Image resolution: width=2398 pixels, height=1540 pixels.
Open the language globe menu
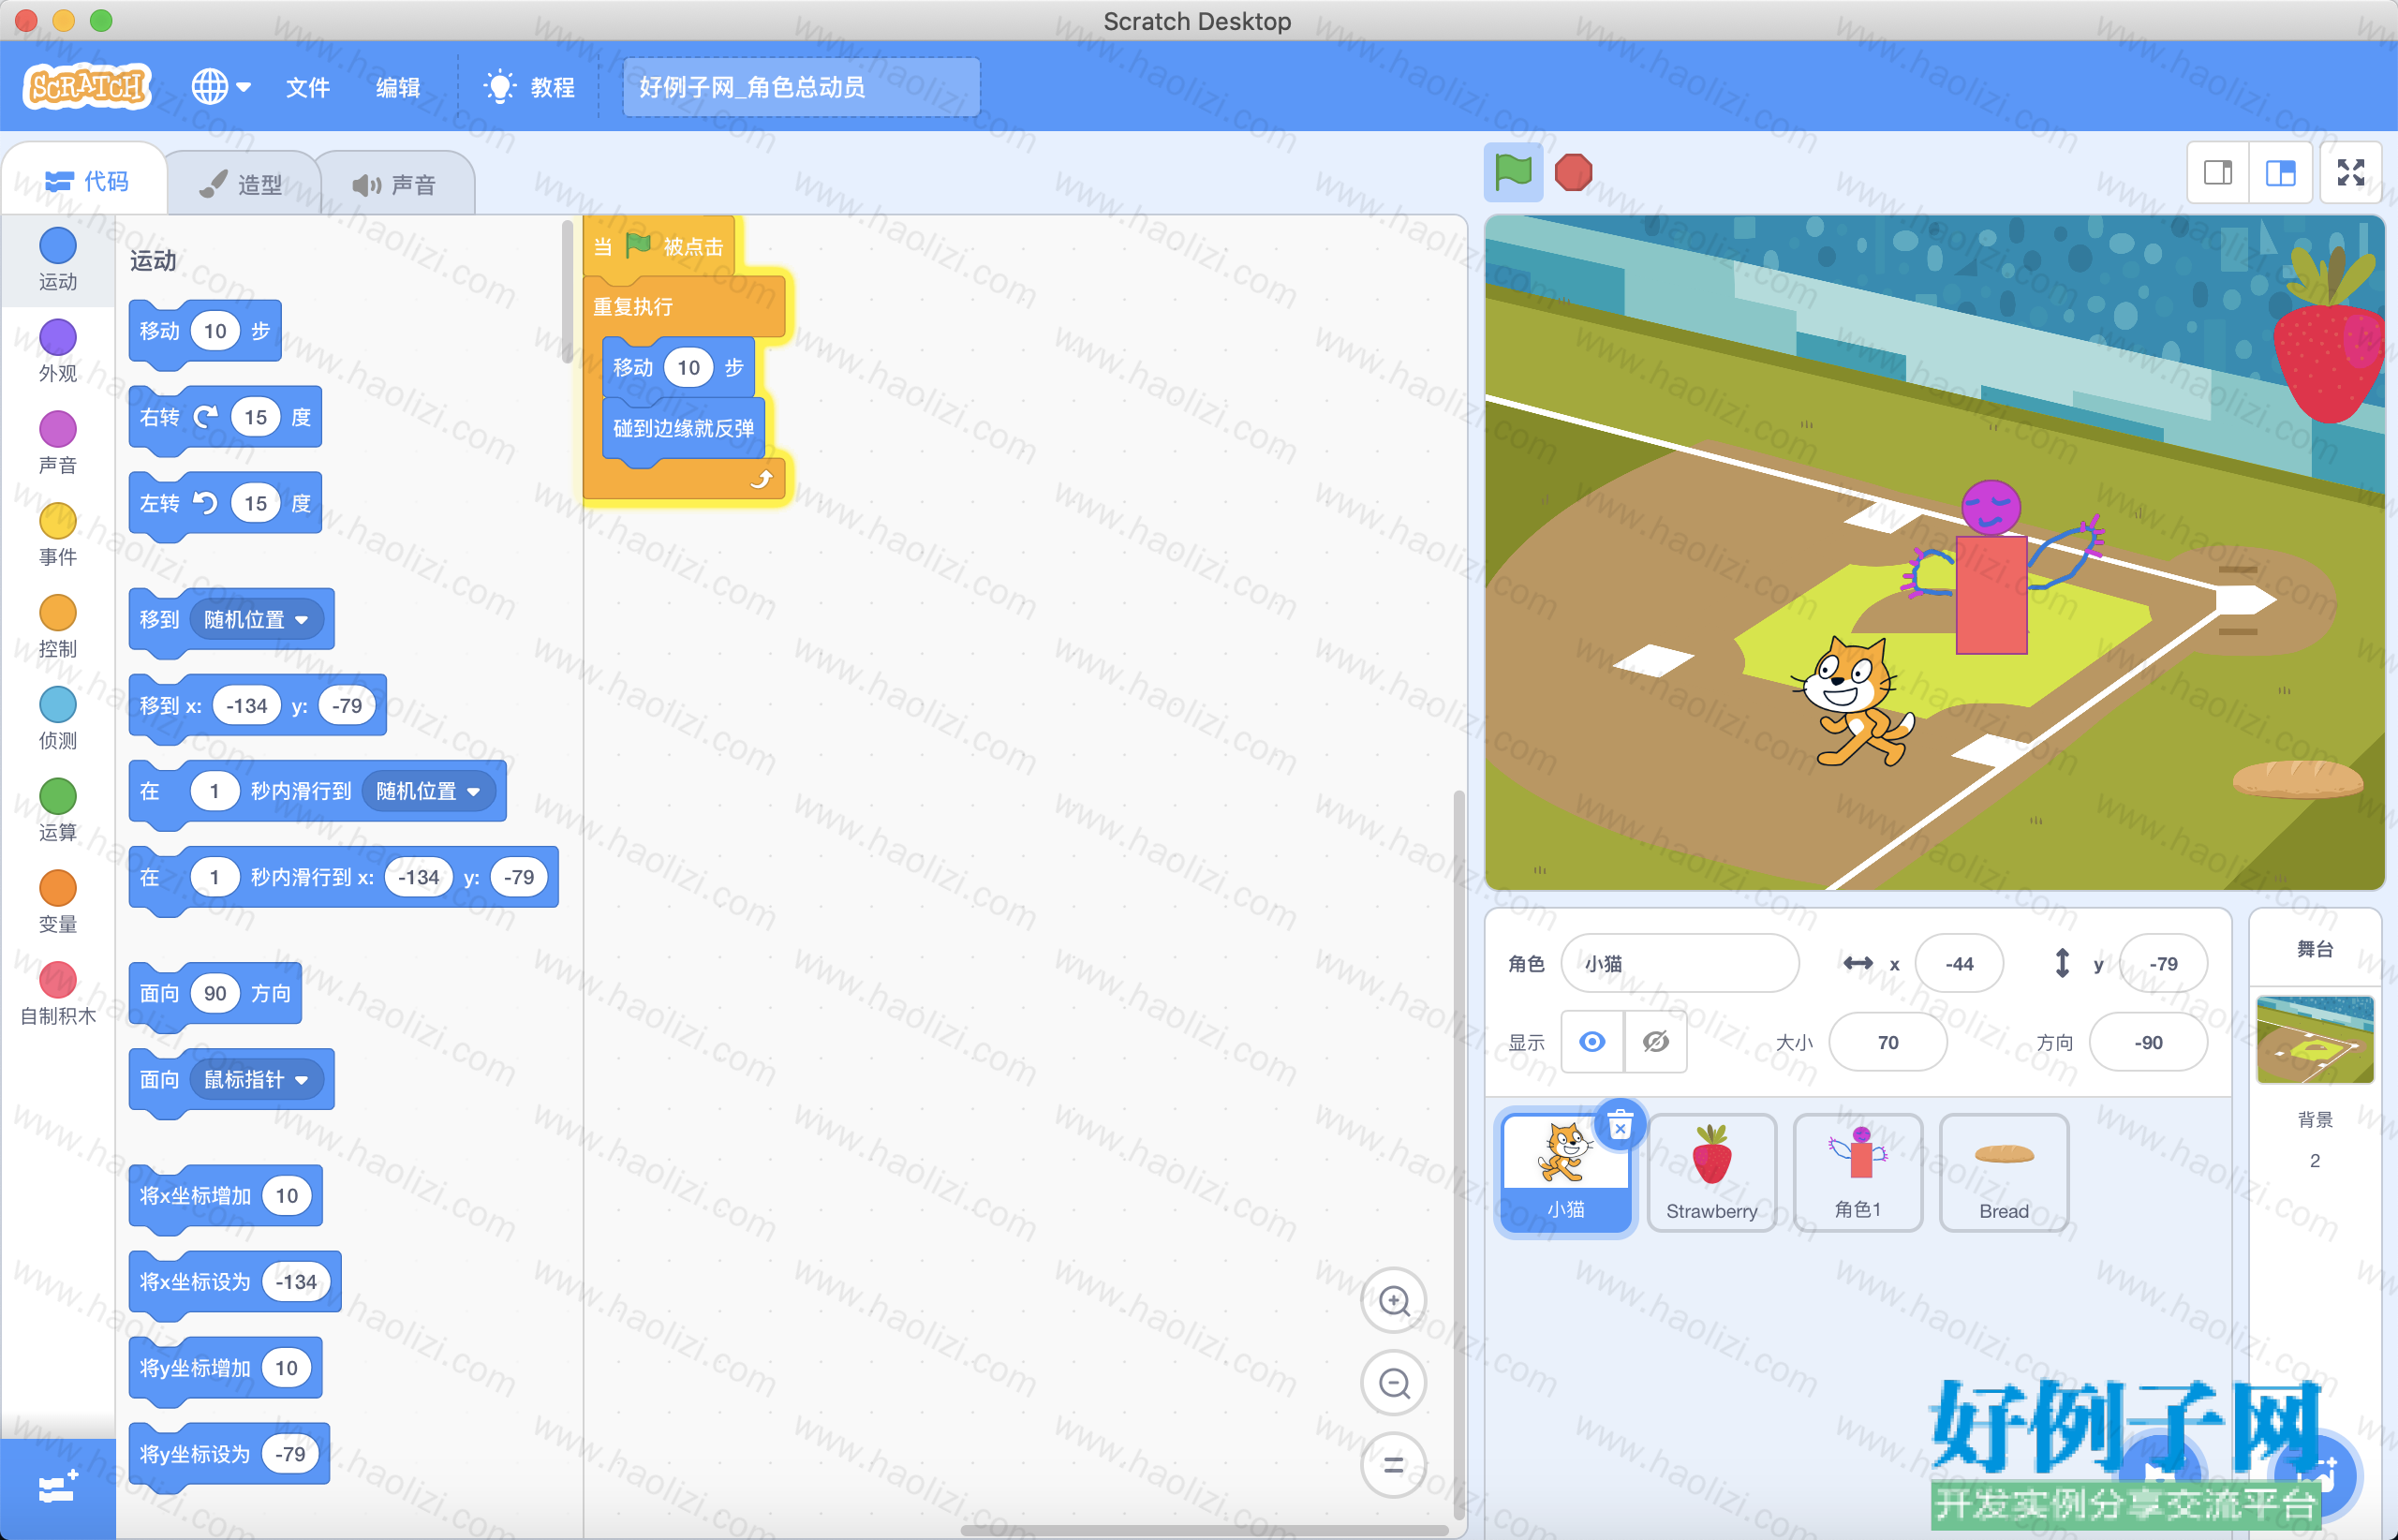click(x=220, y=87)
